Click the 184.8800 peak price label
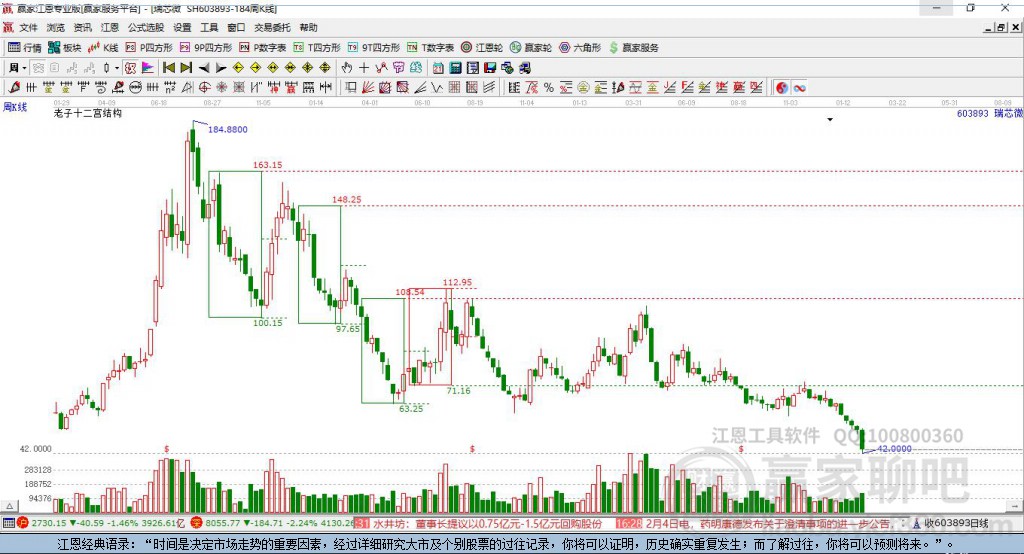 point(228,129)
